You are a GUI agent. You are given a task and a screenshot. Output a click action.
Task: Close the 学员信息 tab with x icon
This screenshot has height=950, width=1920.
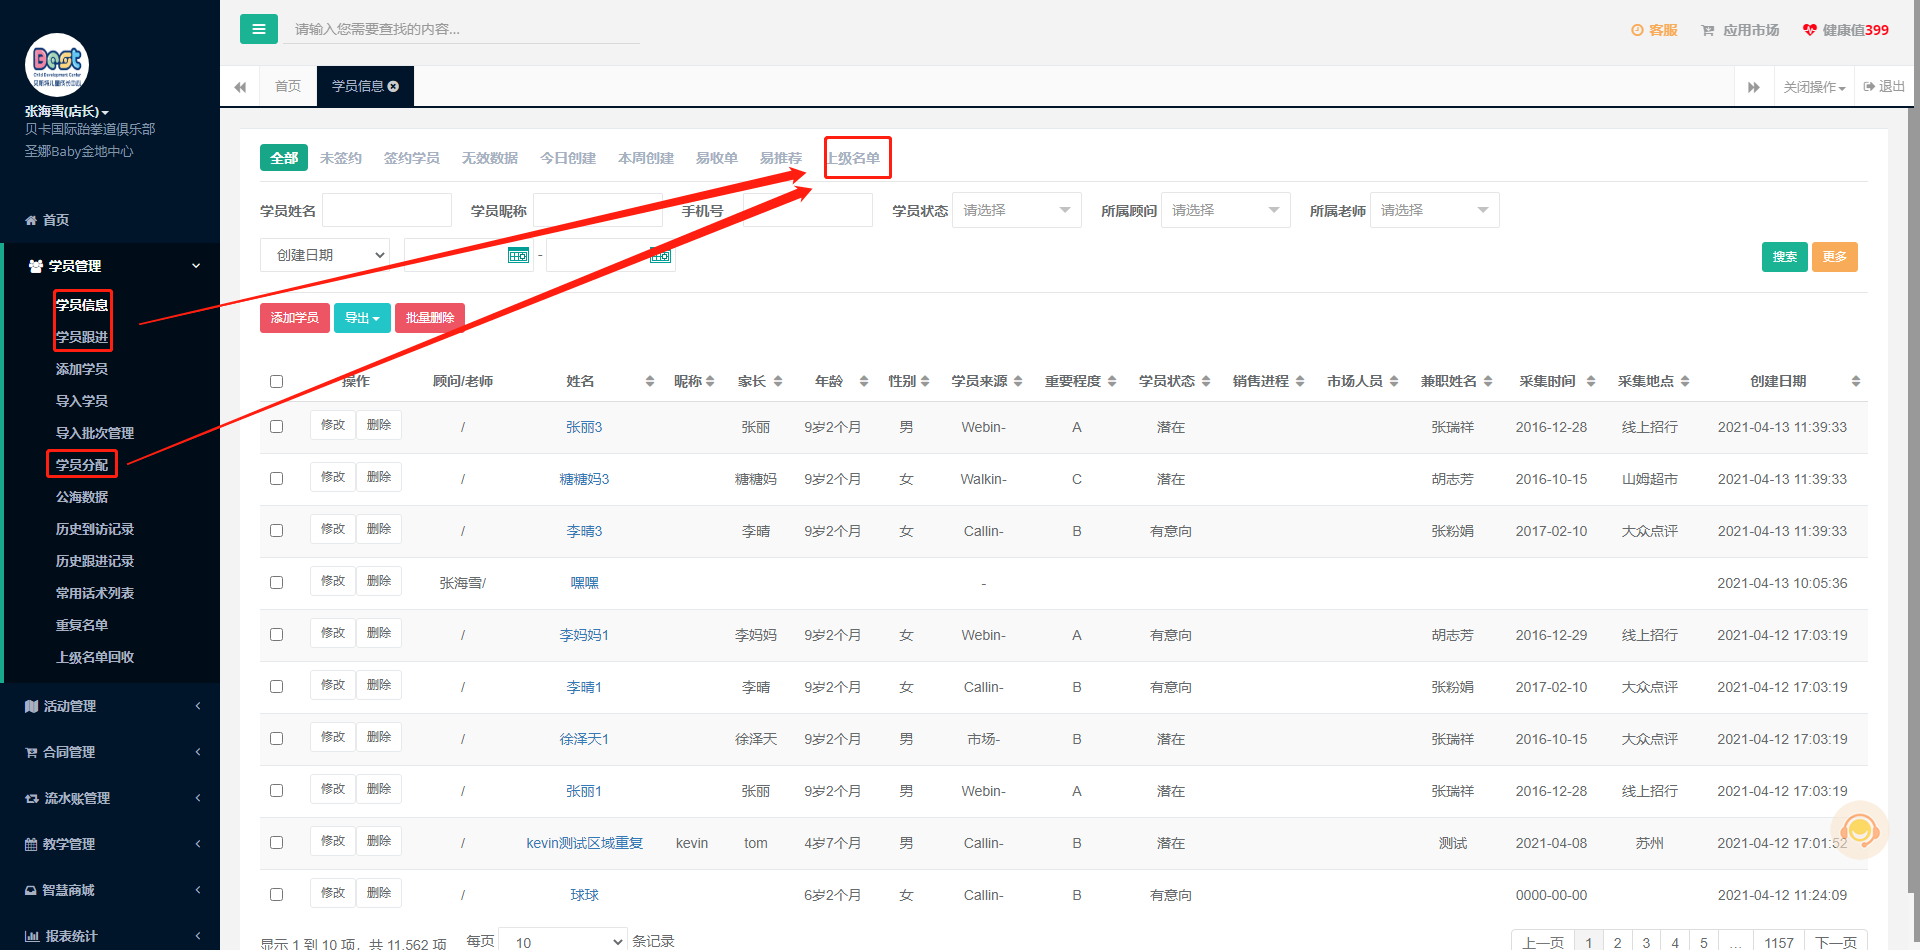394,86
